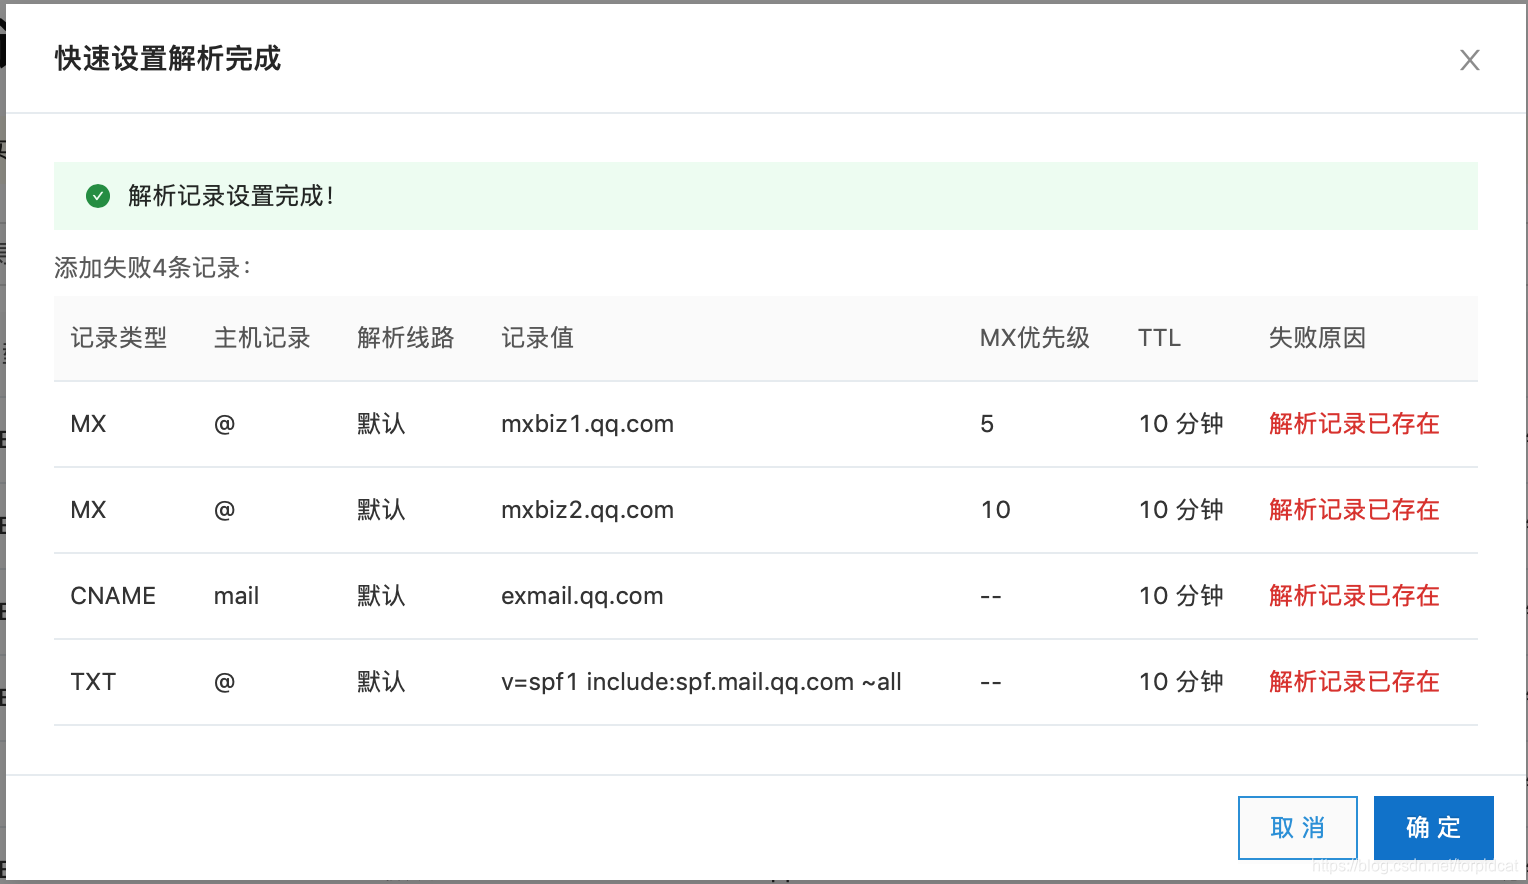Viewport: 1528px width, 884px height.
Task: Click 默认 line in the mxbiz1.qq.com row
Action: pos(381,424)
